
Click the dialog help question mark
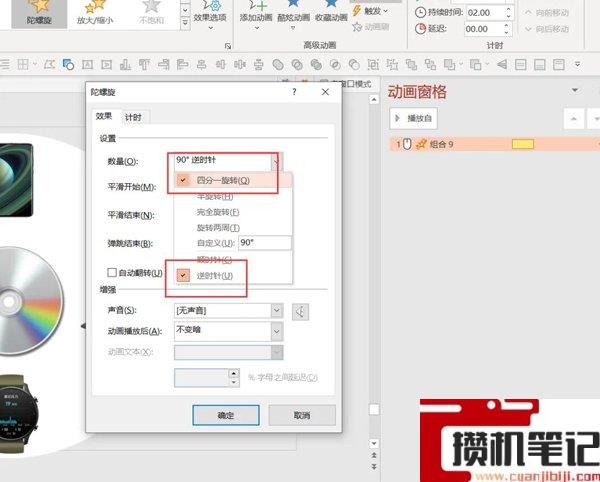coord(294,92)
